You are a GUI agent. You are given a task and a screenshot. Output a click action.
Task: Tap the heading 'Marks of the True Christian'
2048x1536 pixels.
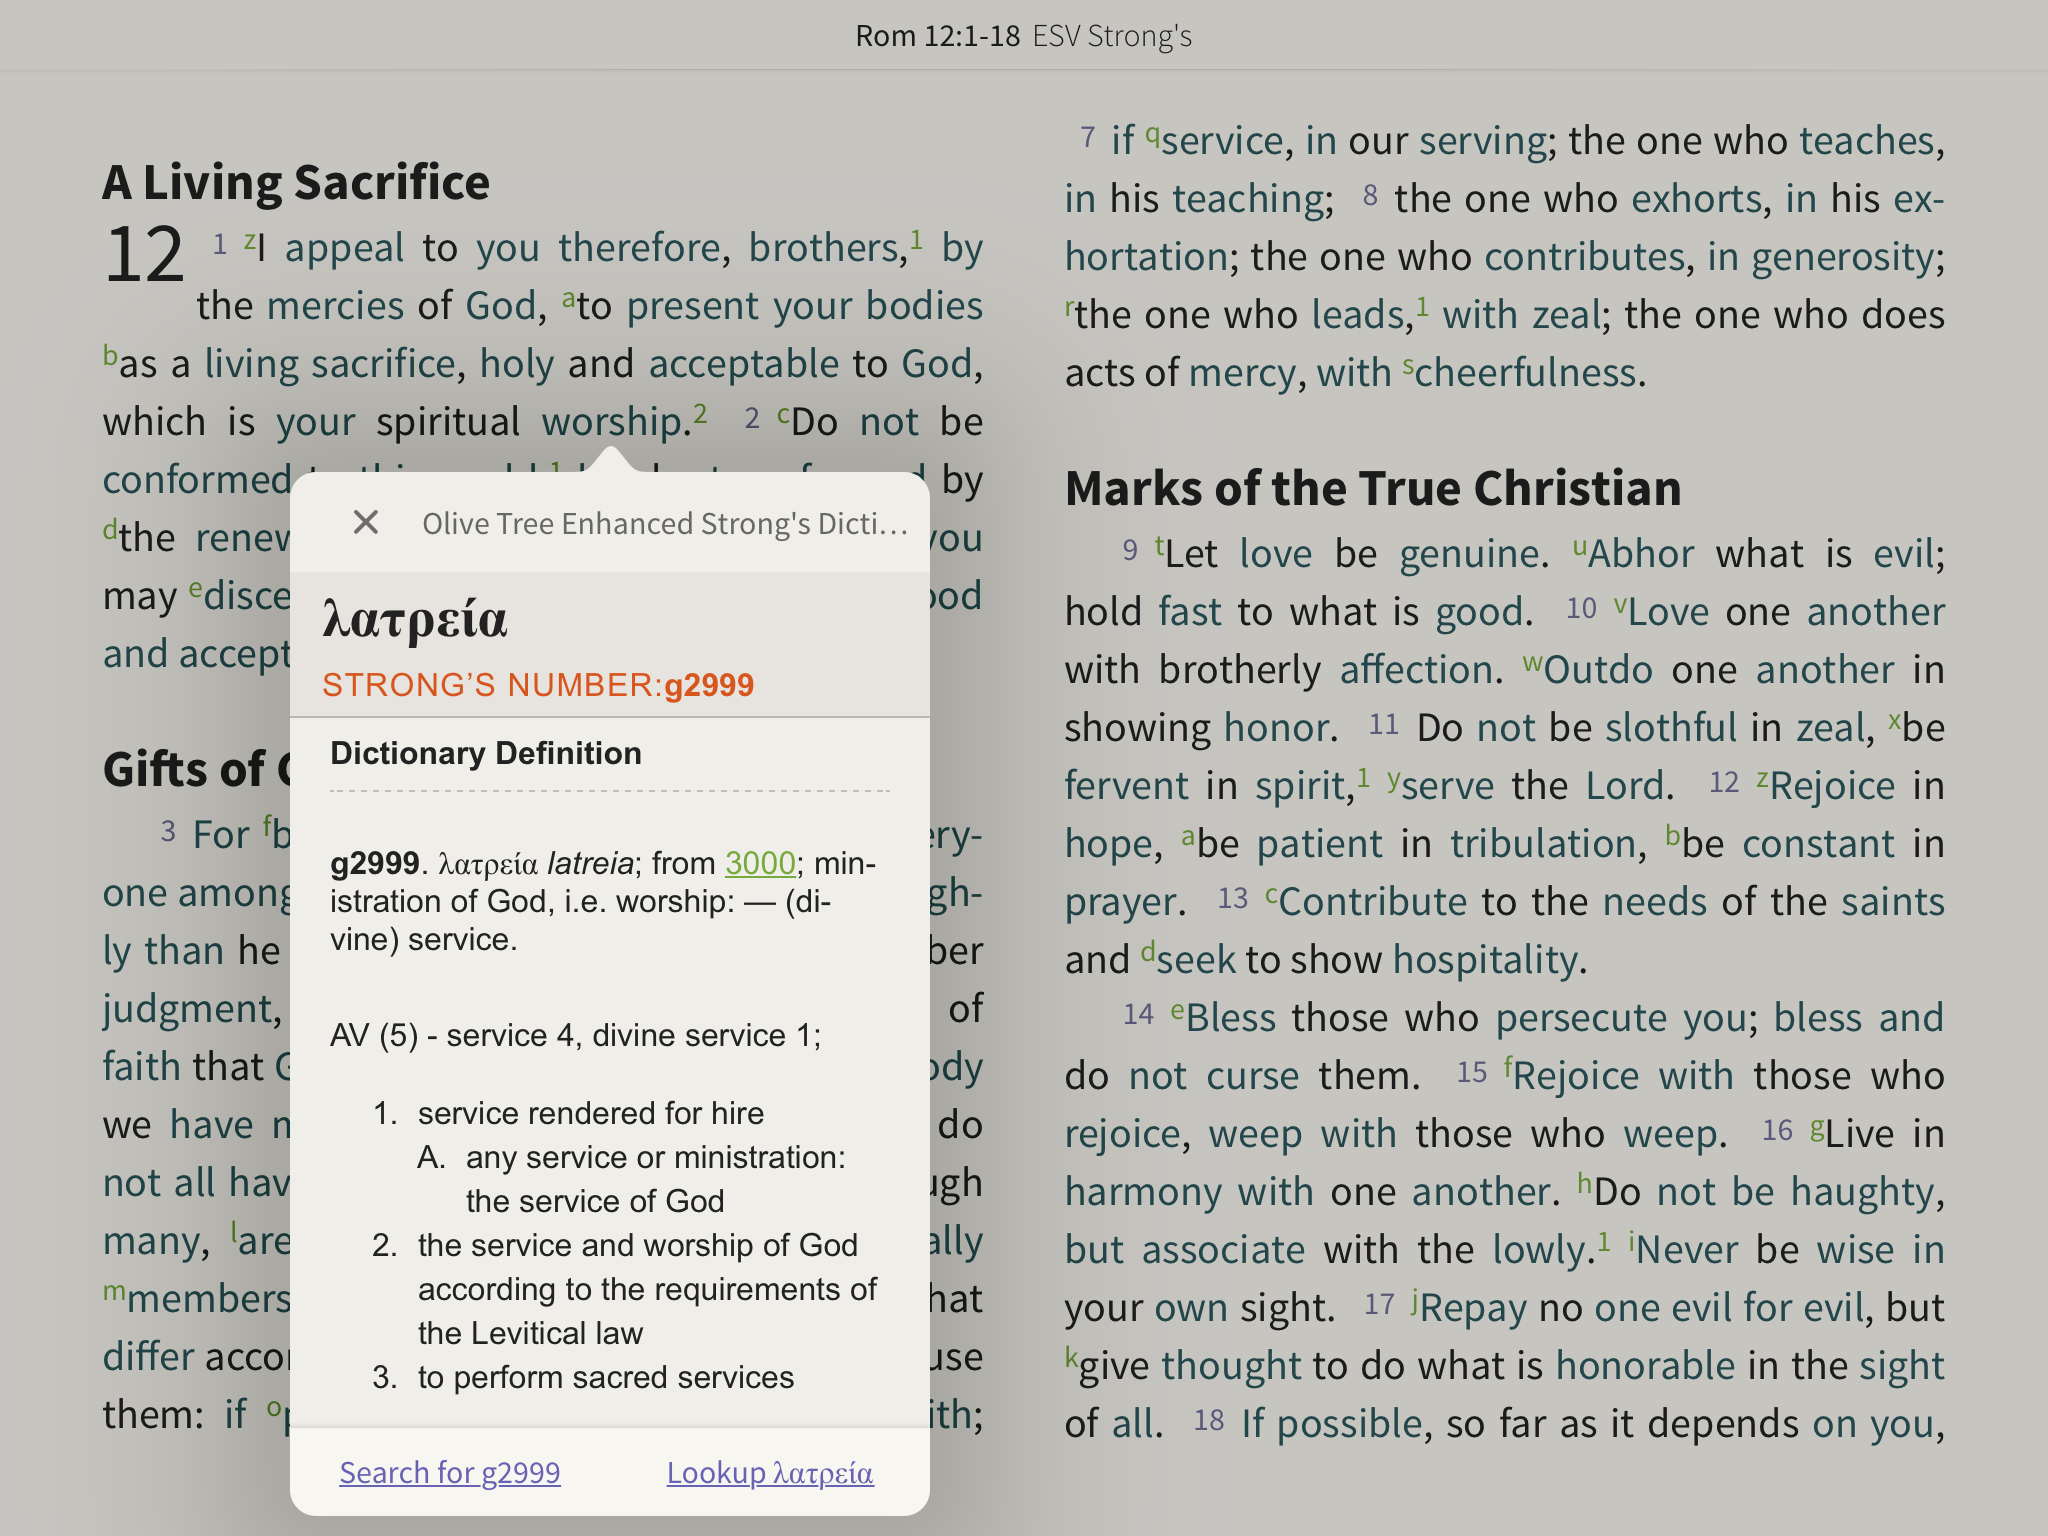click(1373, 488)
